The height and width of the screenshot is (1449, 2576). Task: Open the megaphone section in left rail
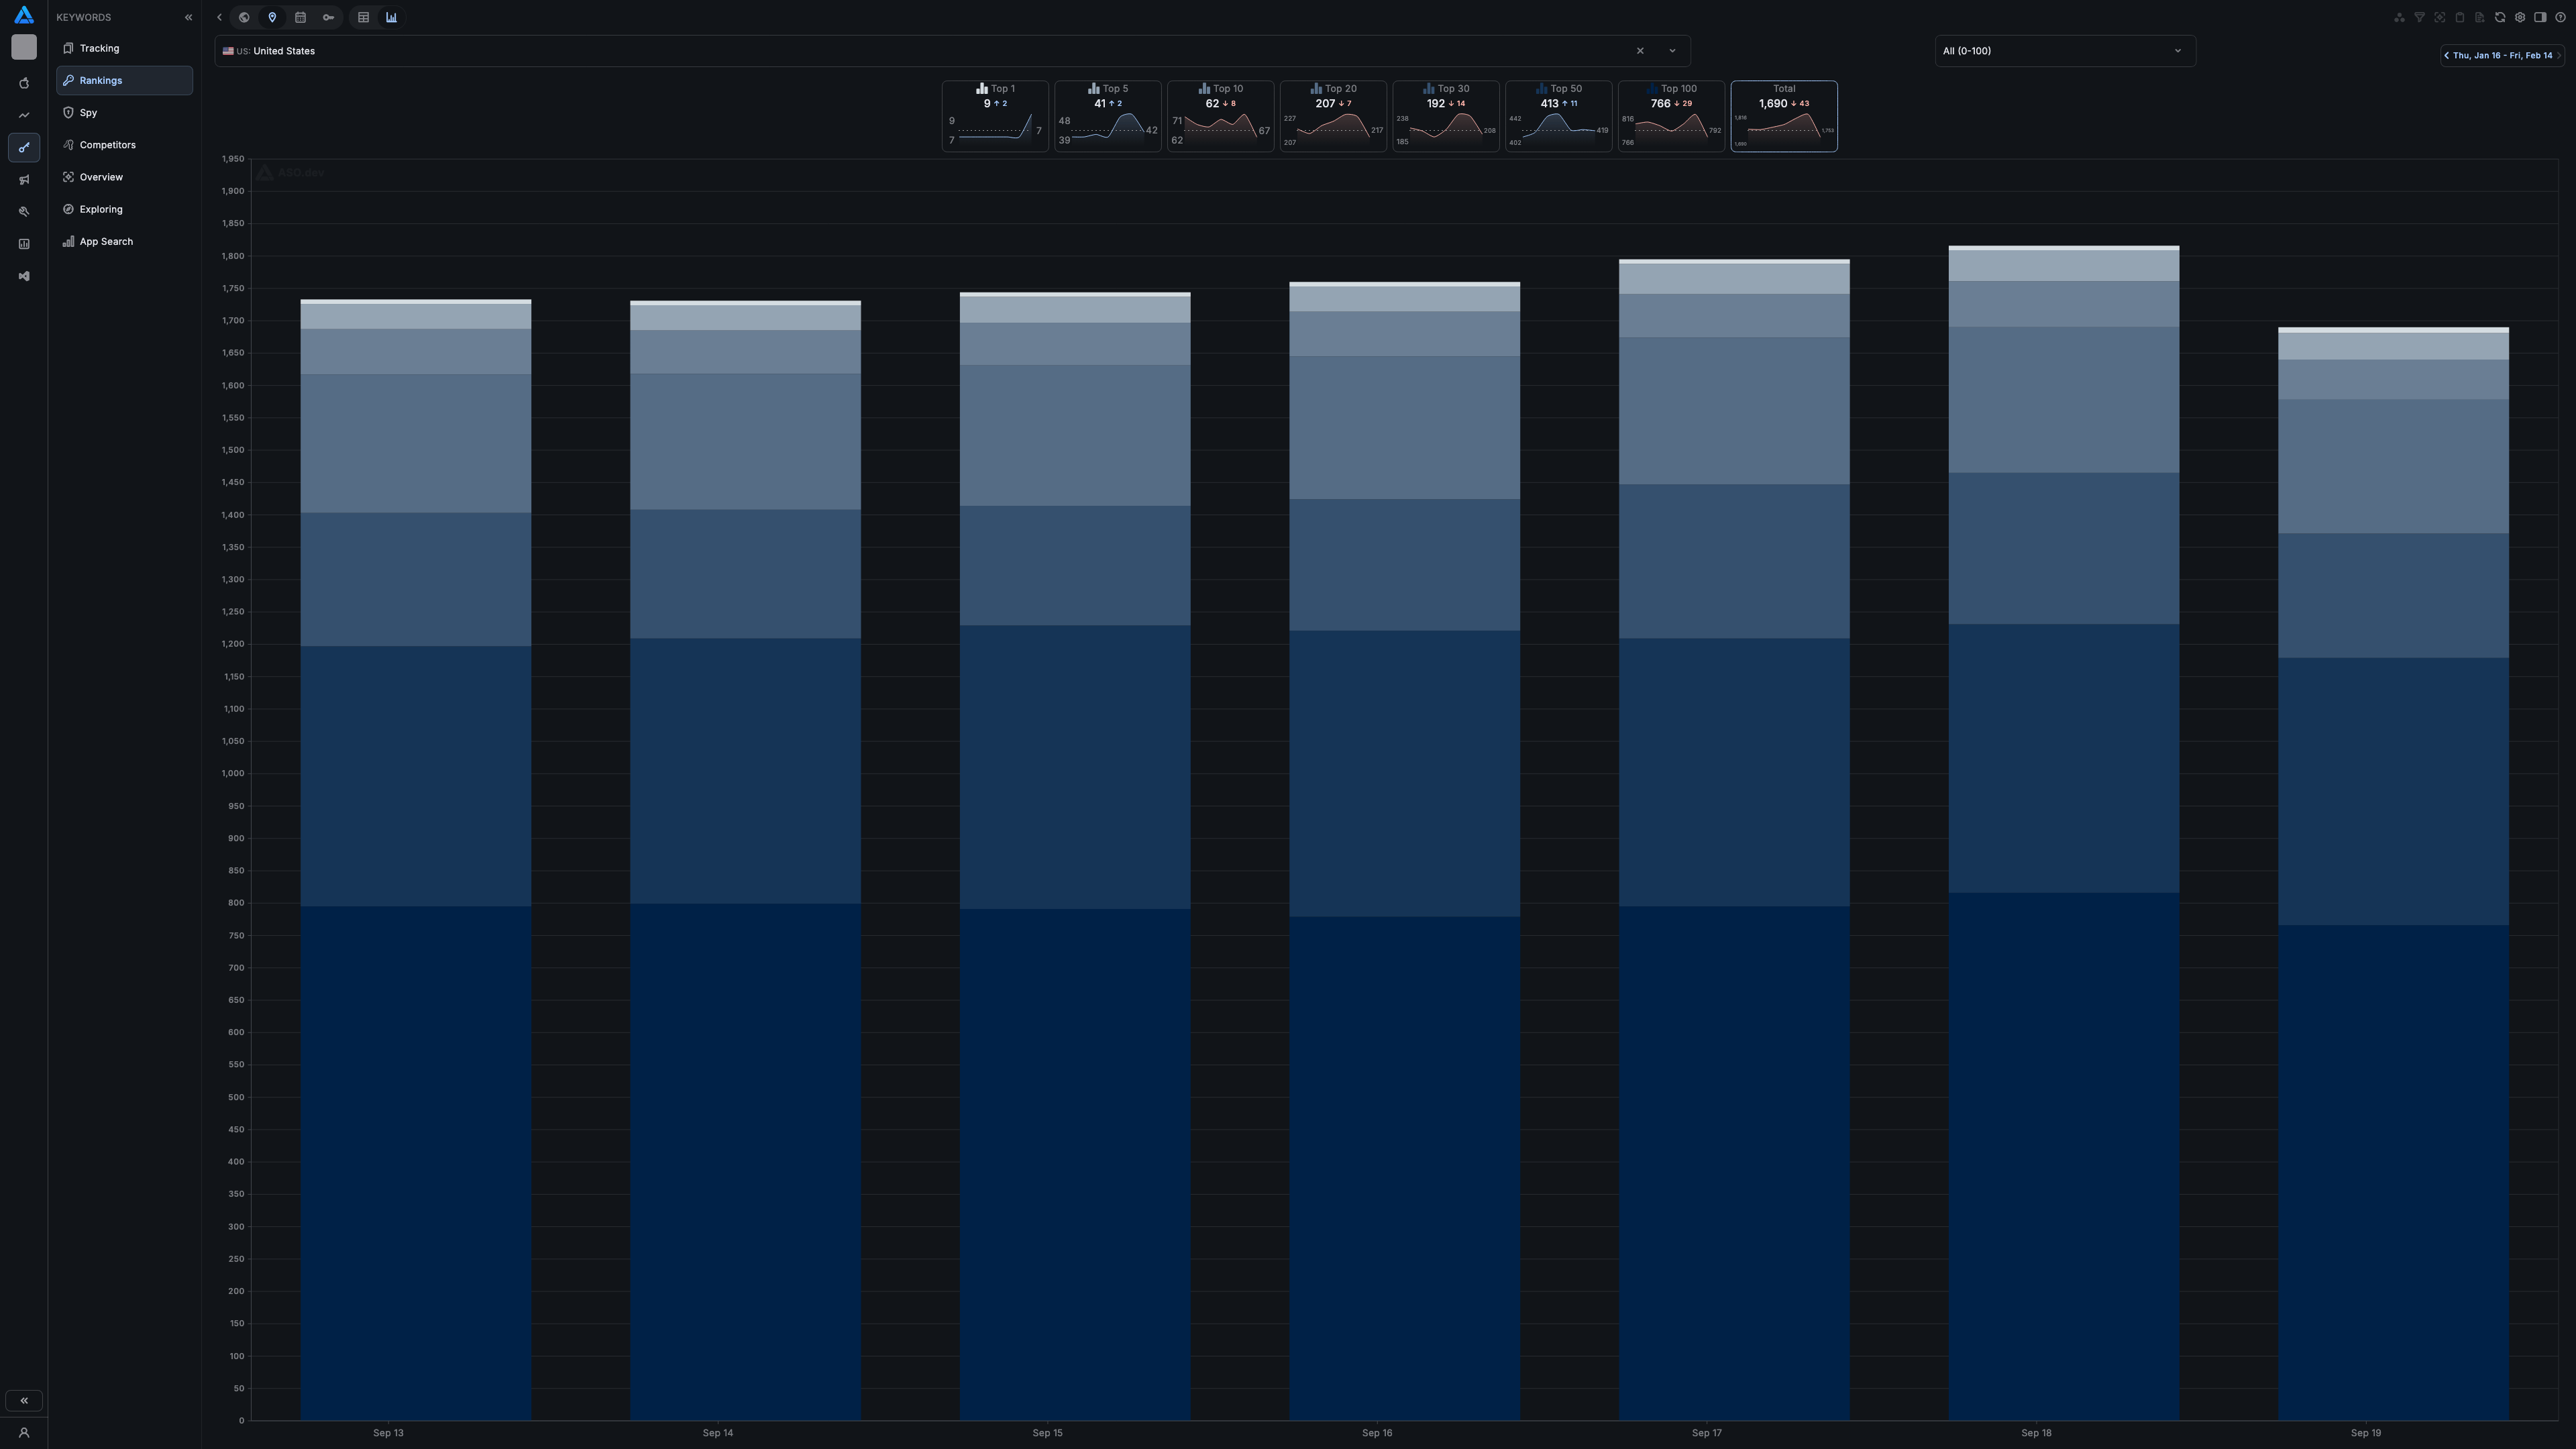tap(24, 180)
